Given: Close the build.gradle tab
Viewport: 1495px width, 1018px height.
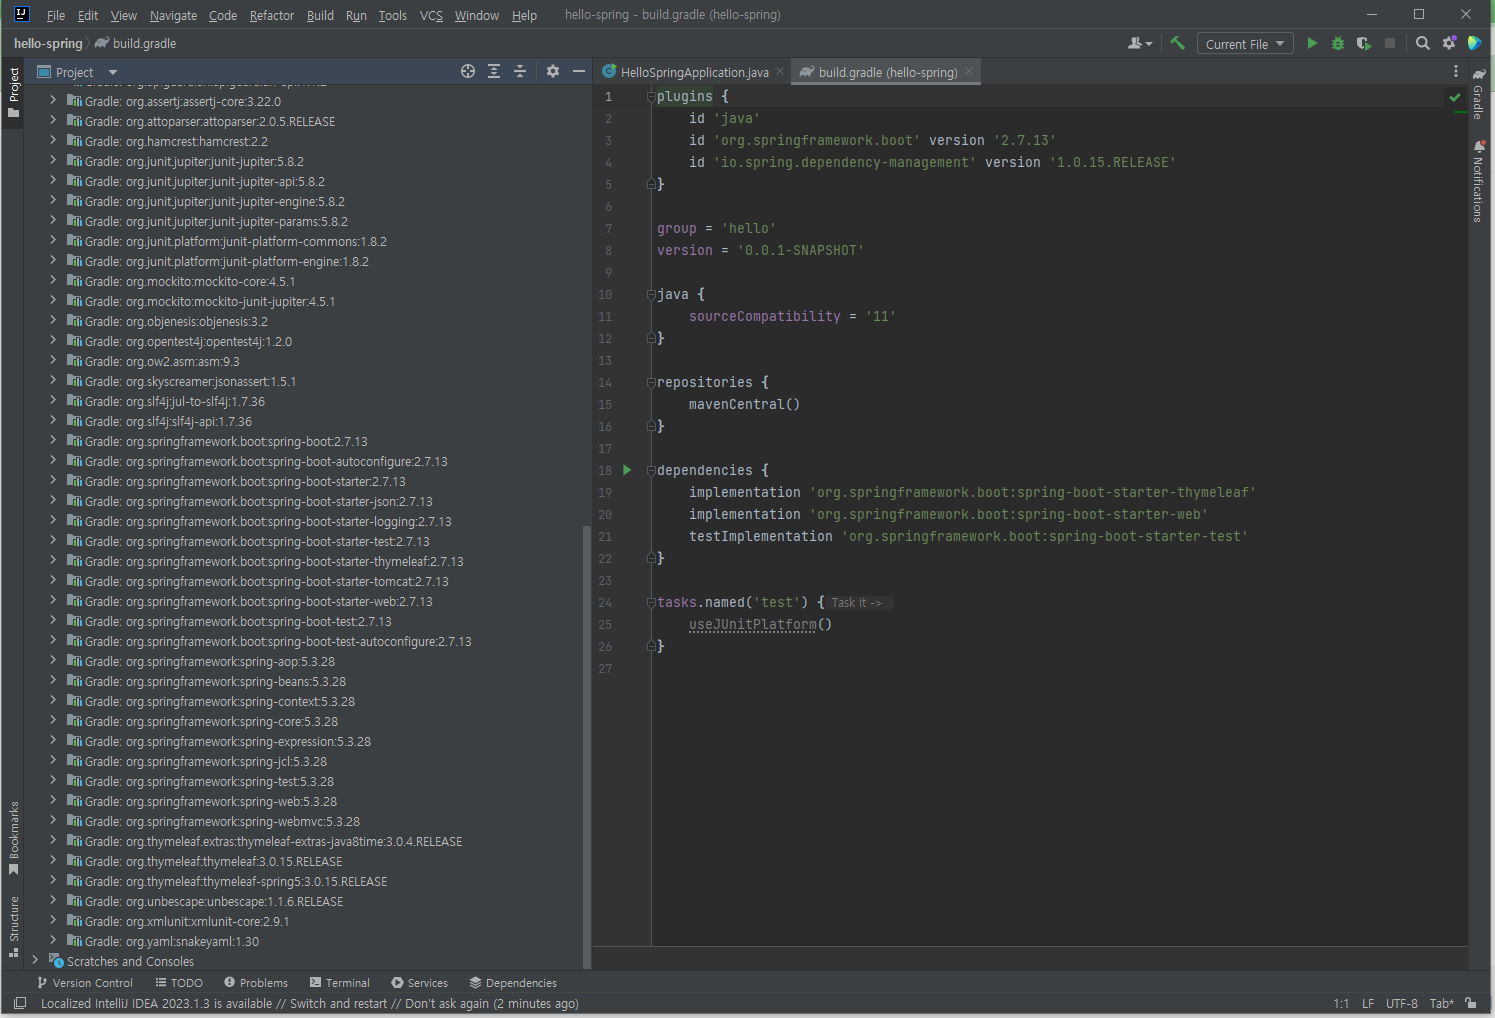Looking at the screenshot, I should (969, 72).
